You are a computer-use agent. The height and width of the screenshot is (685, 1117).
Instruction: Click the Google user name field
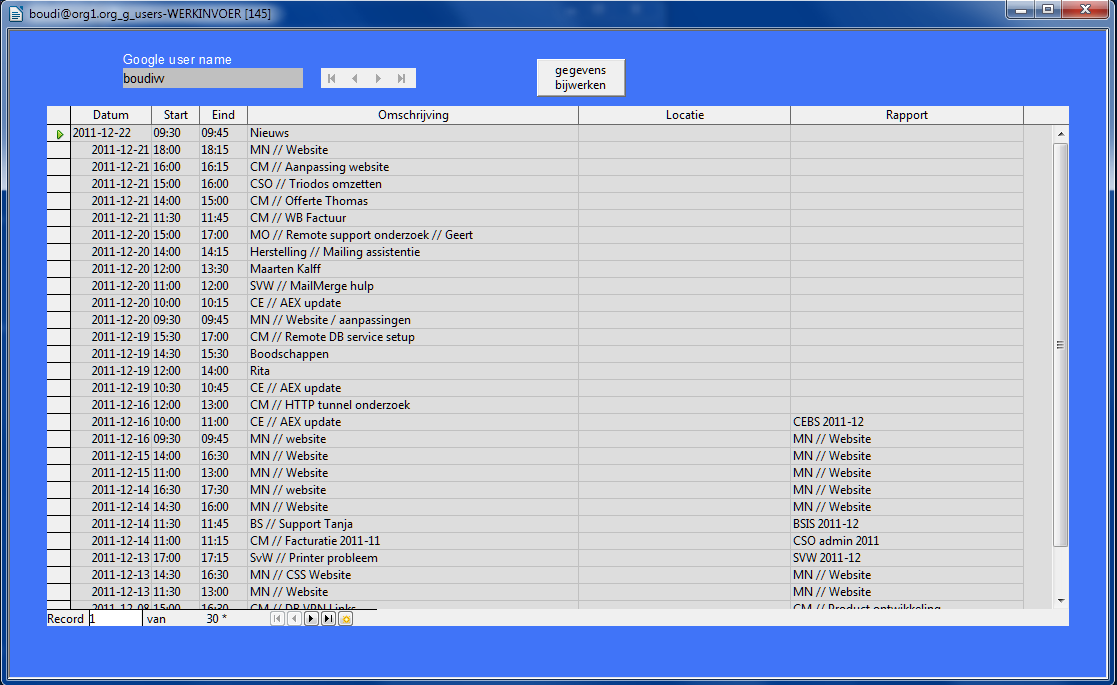[x=212, y=78]
